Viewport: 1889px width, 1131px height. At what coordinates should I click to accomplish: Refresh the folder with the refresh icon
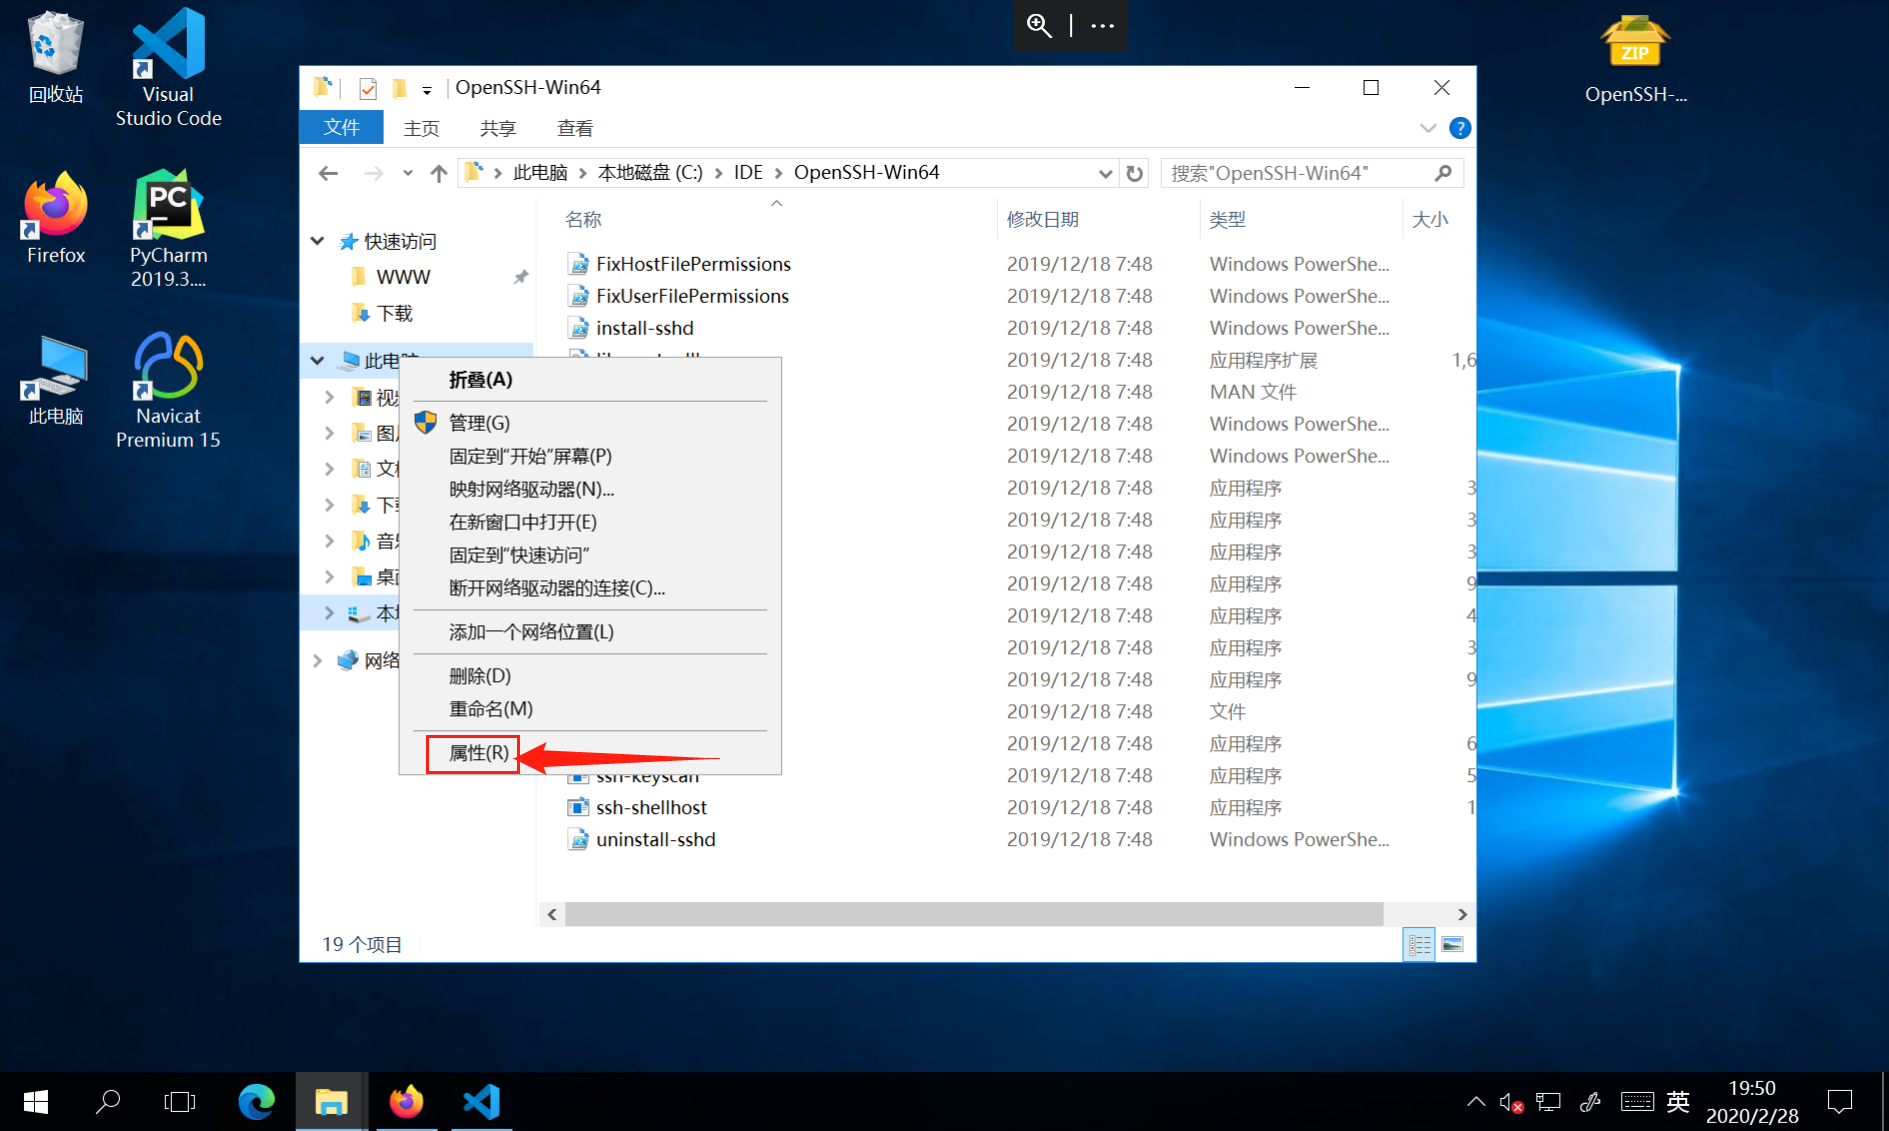pyautogui.click(x=1134, y=172)
